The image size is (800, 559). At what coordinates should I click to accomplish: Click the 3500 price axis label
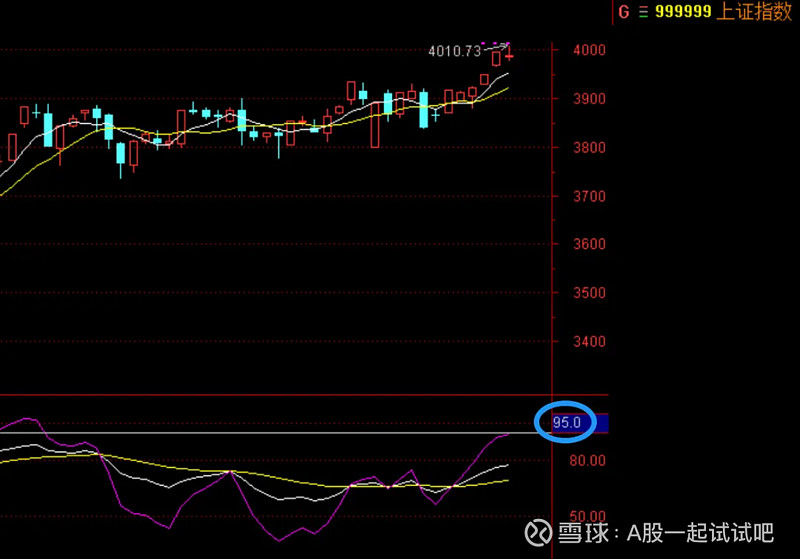[589, 293]
